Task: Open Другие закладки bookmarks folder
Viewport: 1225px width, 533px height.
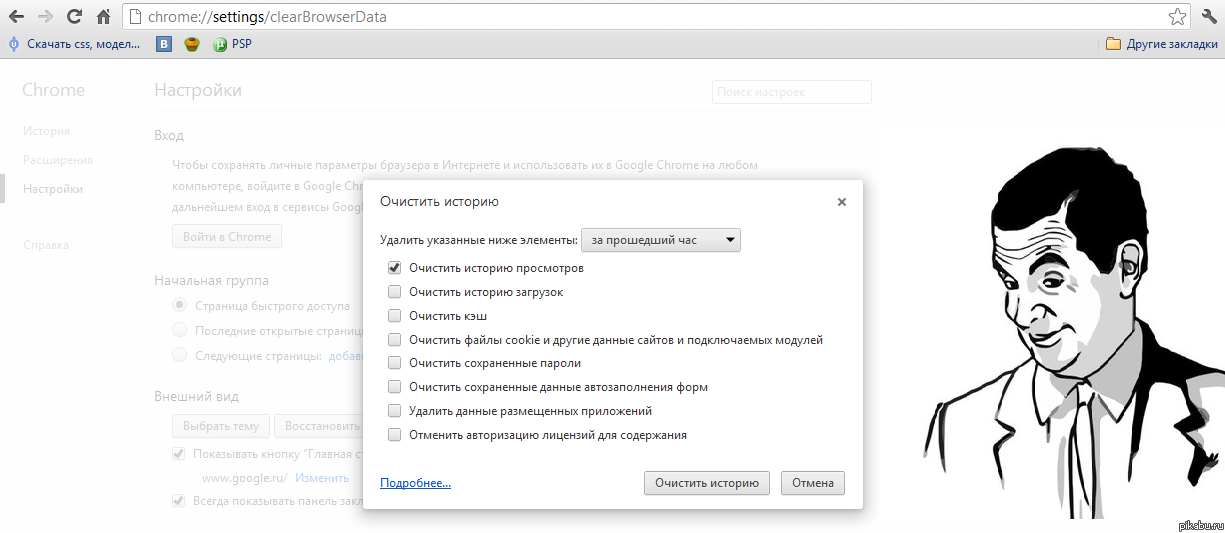Action: coord(1158,44)
